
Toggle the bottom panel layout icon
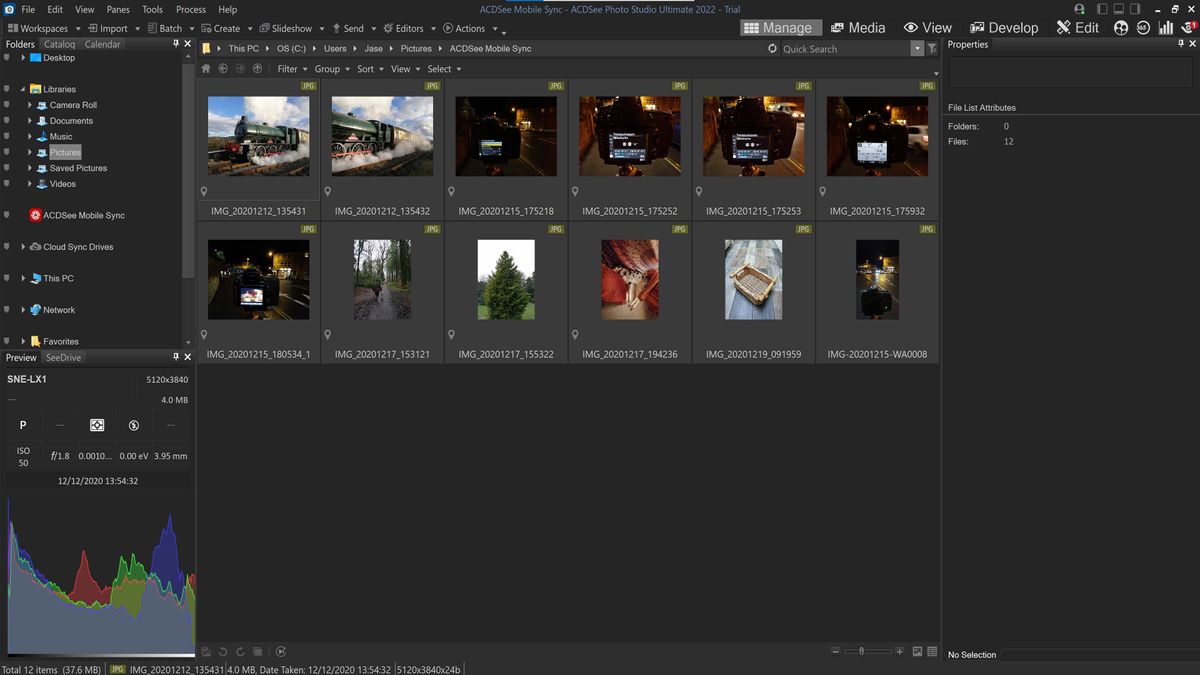point(1118,9)
